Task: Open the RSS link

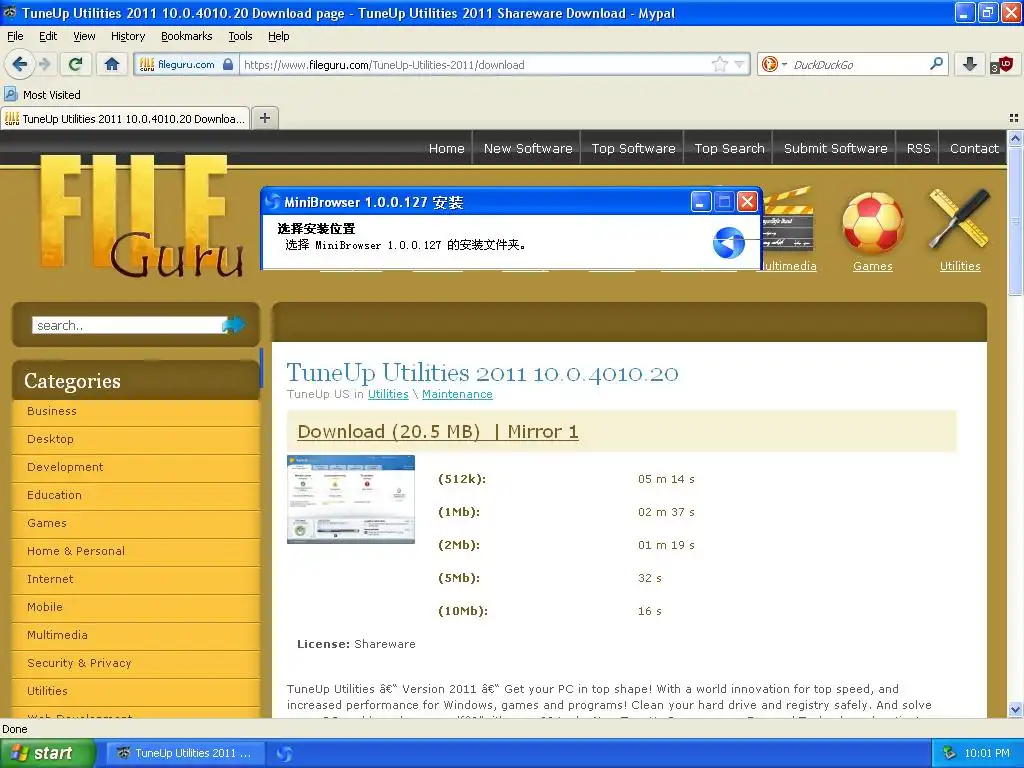Action: pyautogui.click(x=918, y=148)
